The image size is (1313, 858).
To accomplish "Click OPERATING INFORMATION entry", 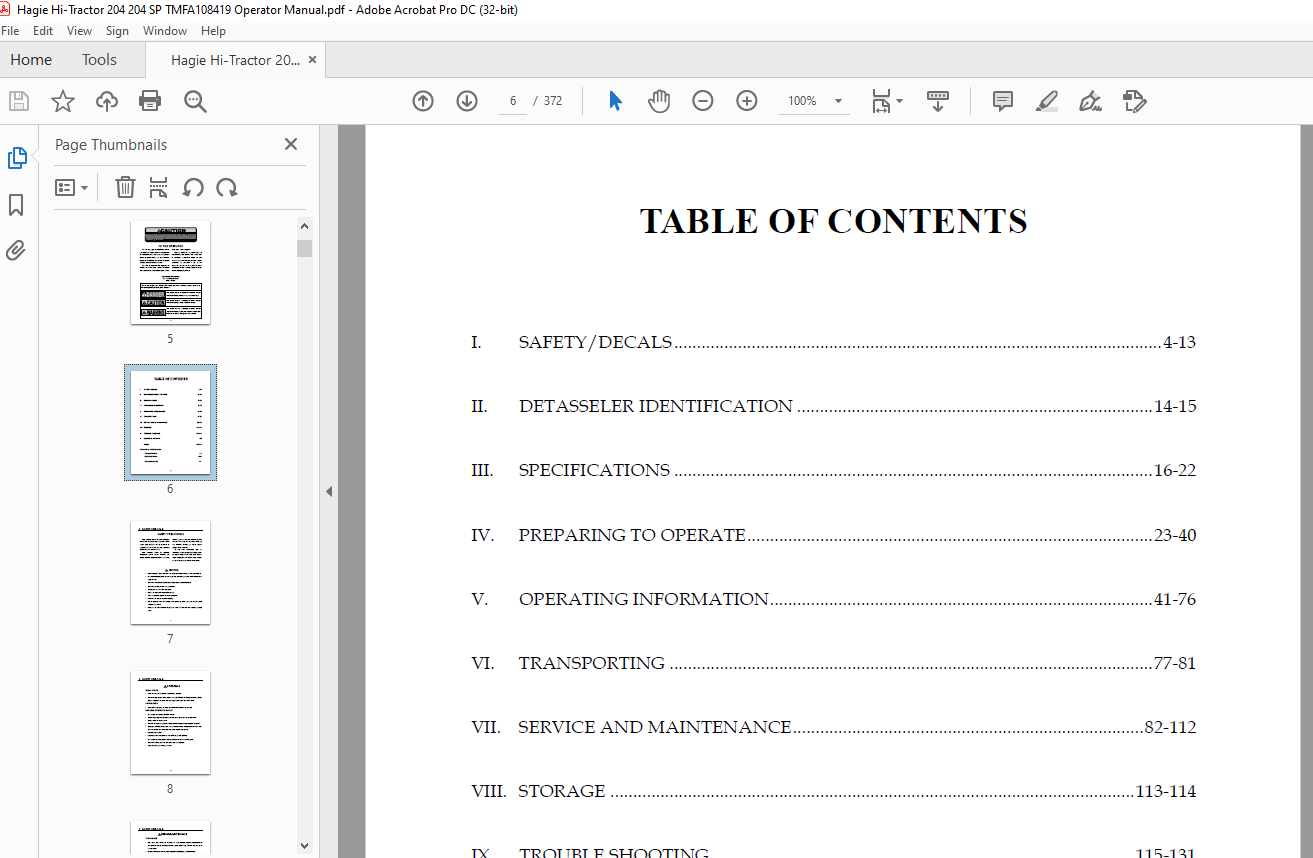I will pyautogui.click(x=833, y=599).
